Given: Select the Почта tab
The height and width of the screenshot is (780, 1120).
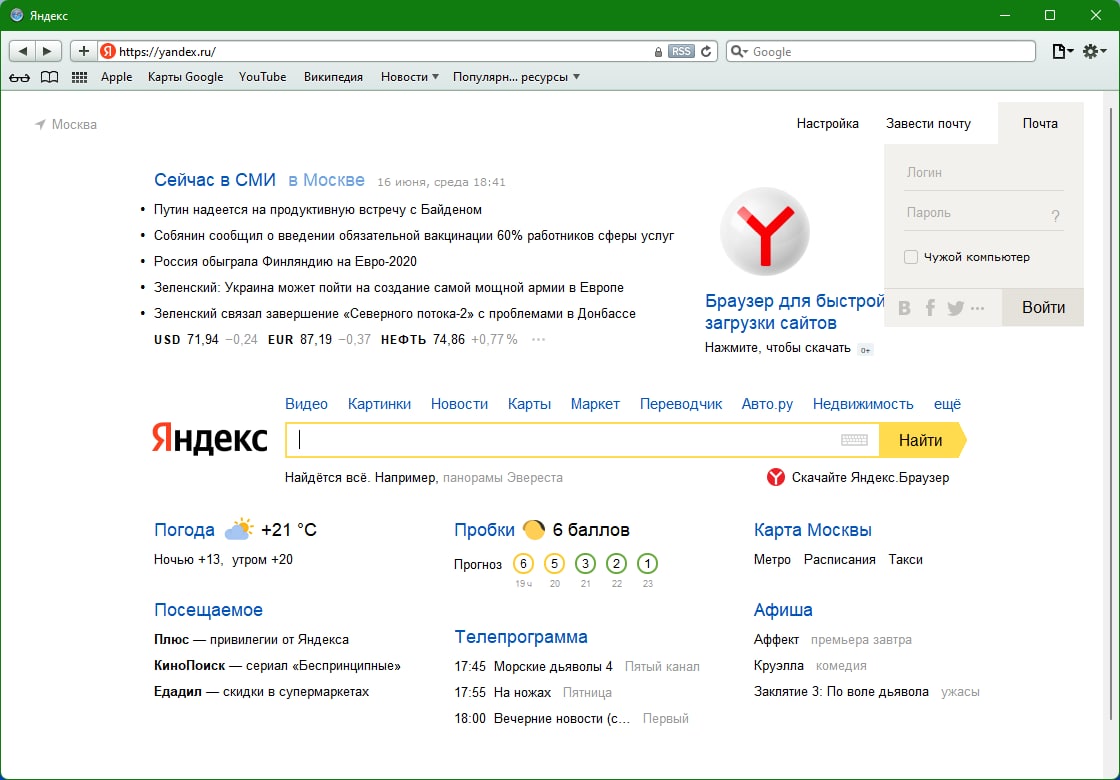Looking at the screenshot, I should pos(1040,124).
